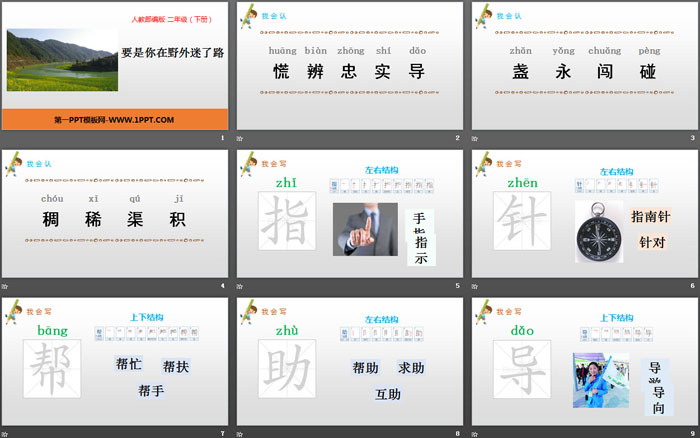Select slide 7 thumbnail showing character 帮

[x=115, y=362]
